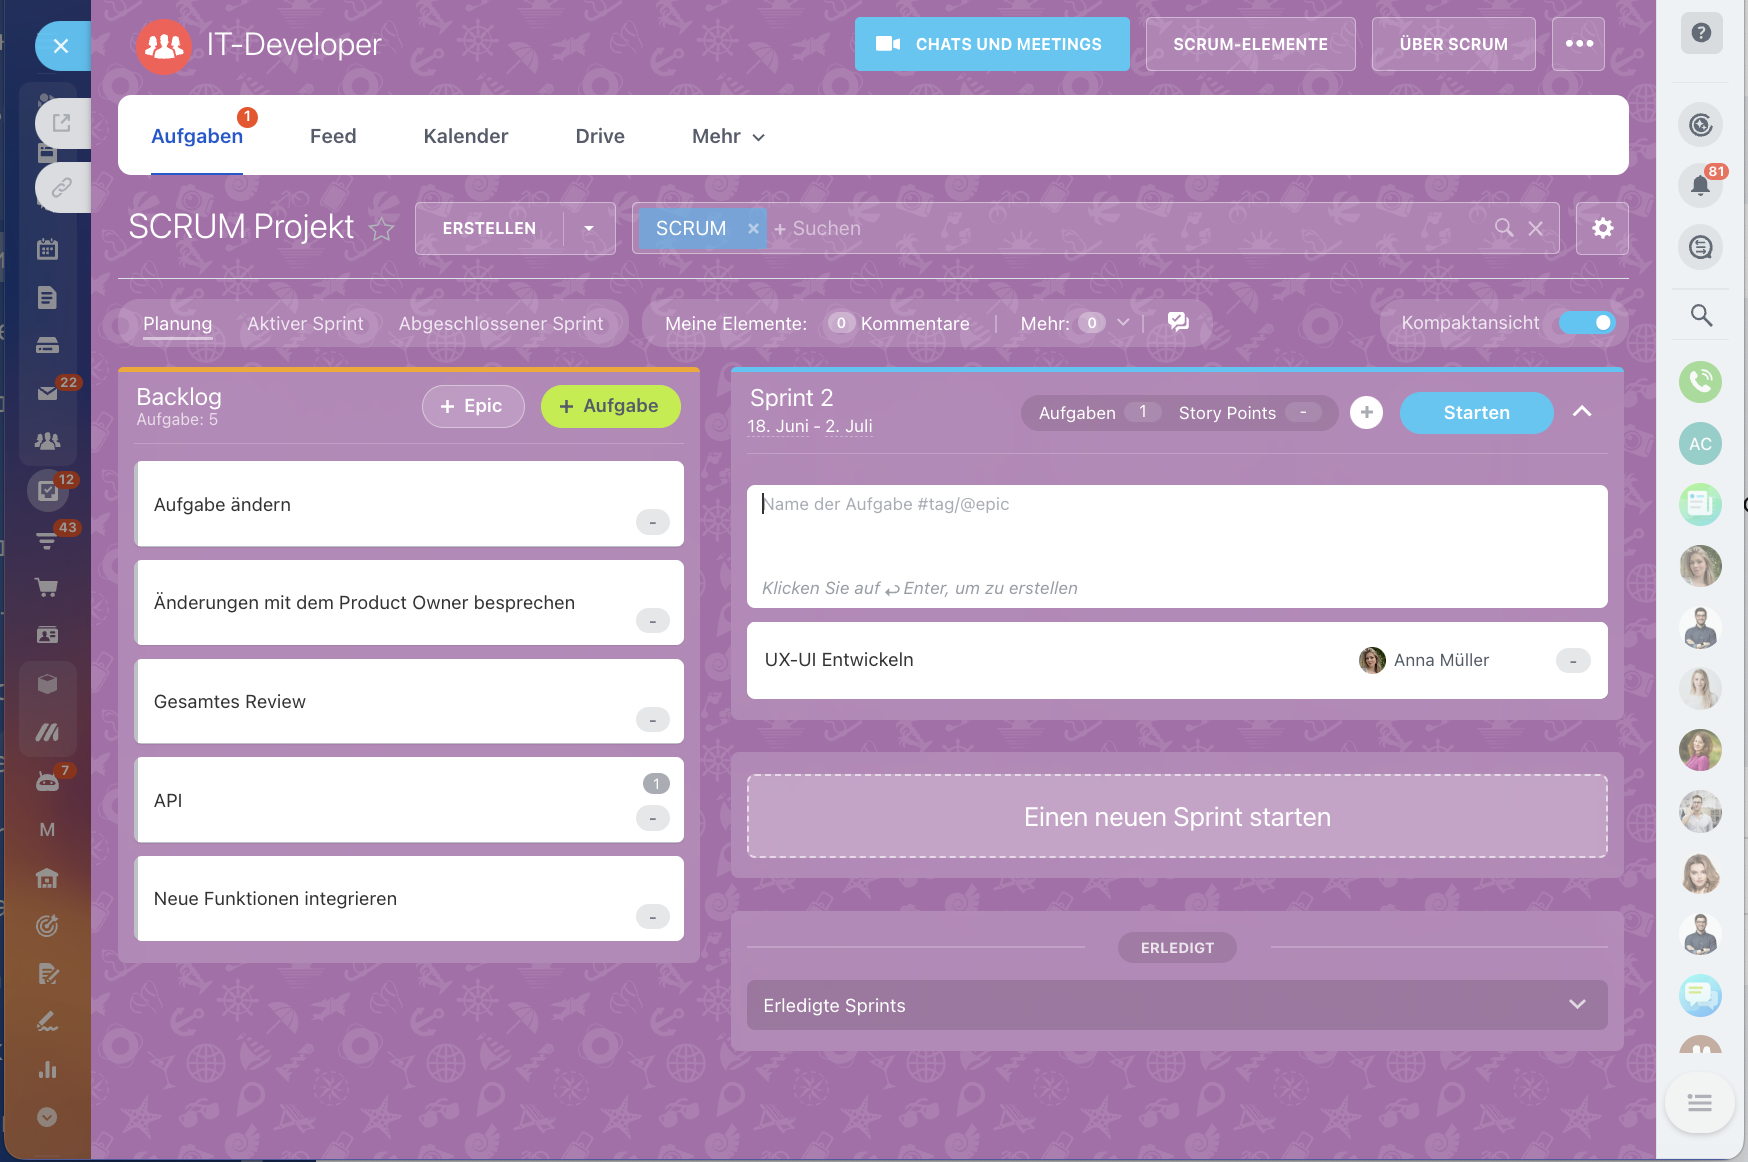Switch to the Kalender tab

tap(465, 136)
